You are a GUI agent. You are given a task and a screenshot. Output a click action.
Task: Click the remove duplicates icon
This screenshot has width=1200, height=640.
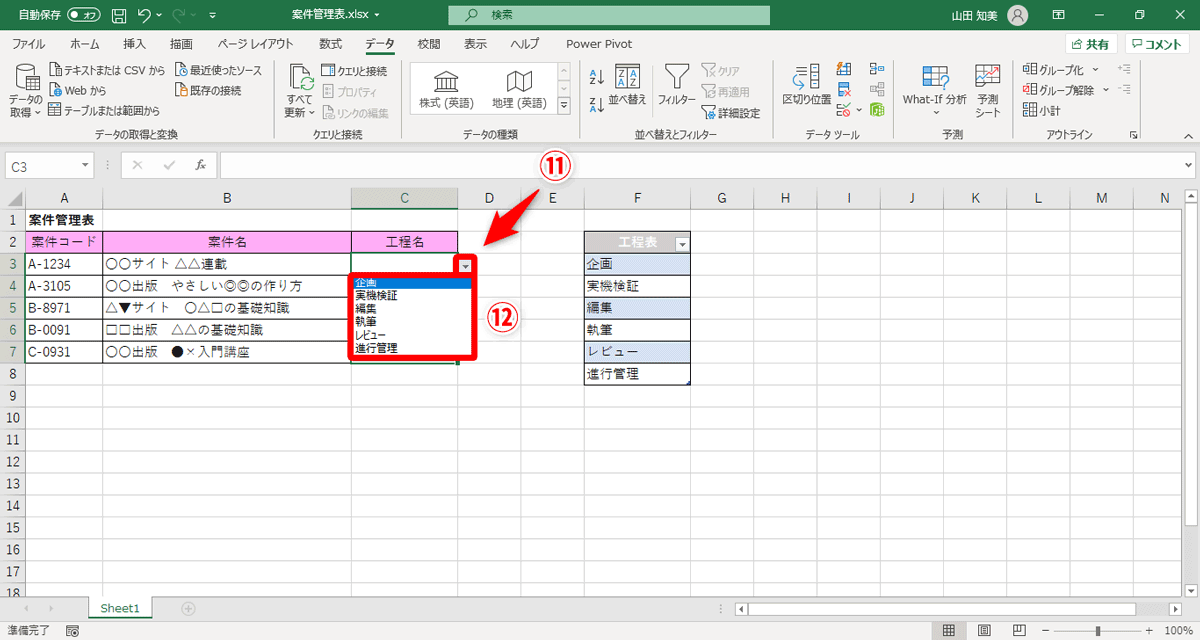(844, 90)
